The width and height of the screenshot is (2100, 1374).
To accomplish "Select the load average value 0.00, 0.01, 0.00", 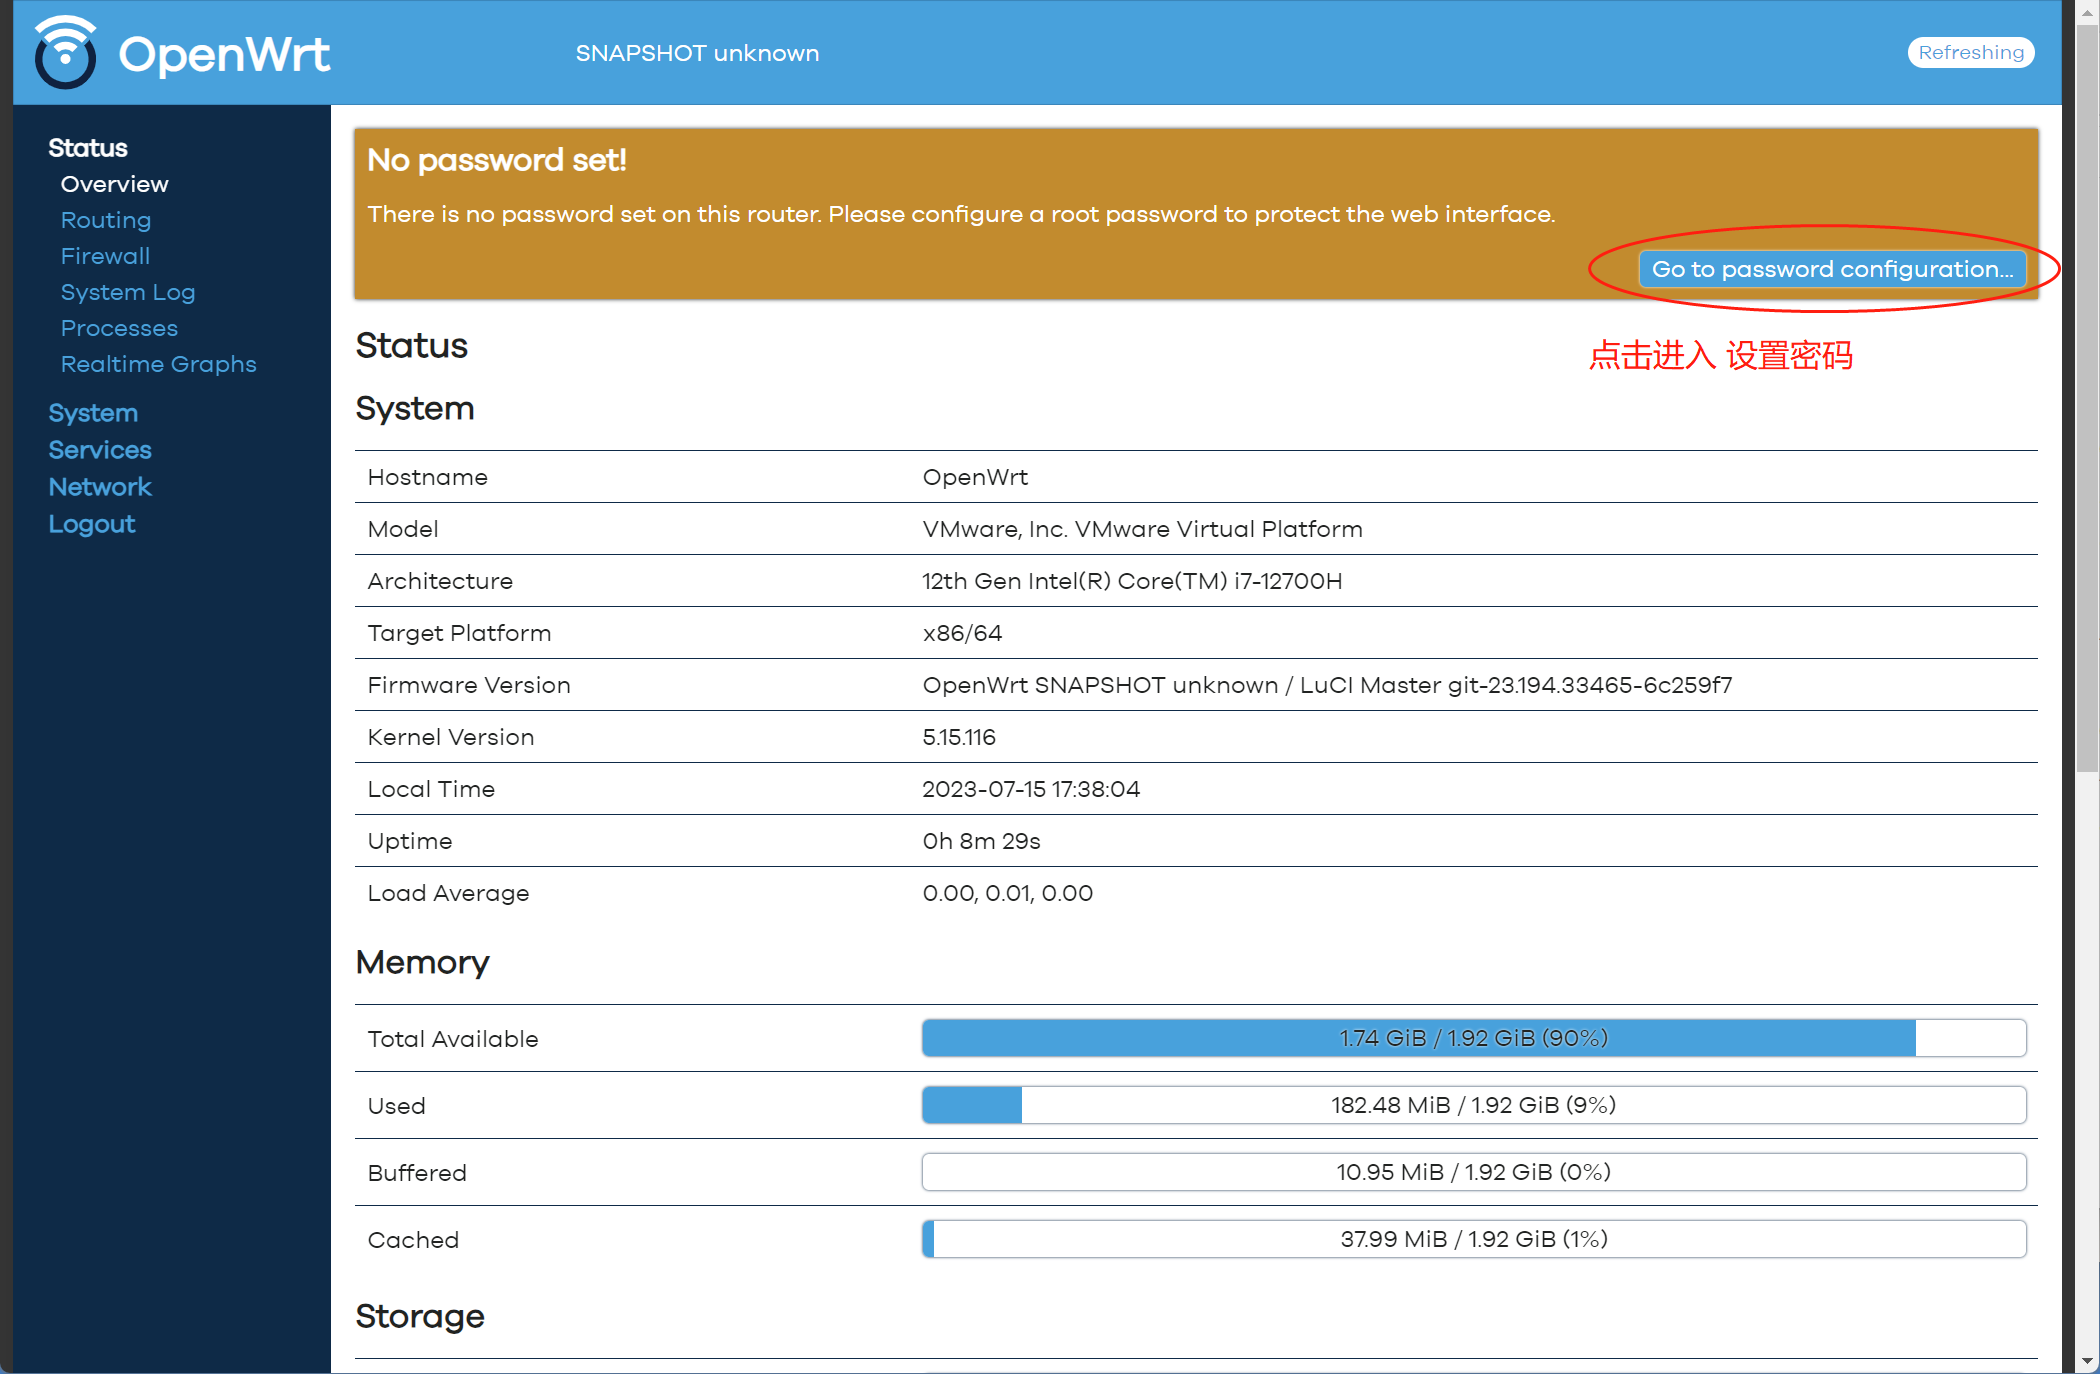I will 1007,893.
